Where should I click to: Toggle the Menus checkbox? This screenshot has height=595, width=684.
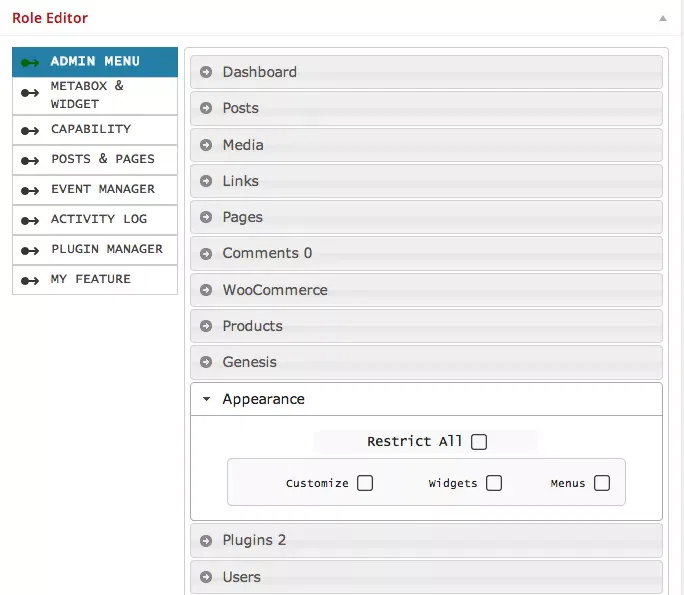tap(602, 483)
